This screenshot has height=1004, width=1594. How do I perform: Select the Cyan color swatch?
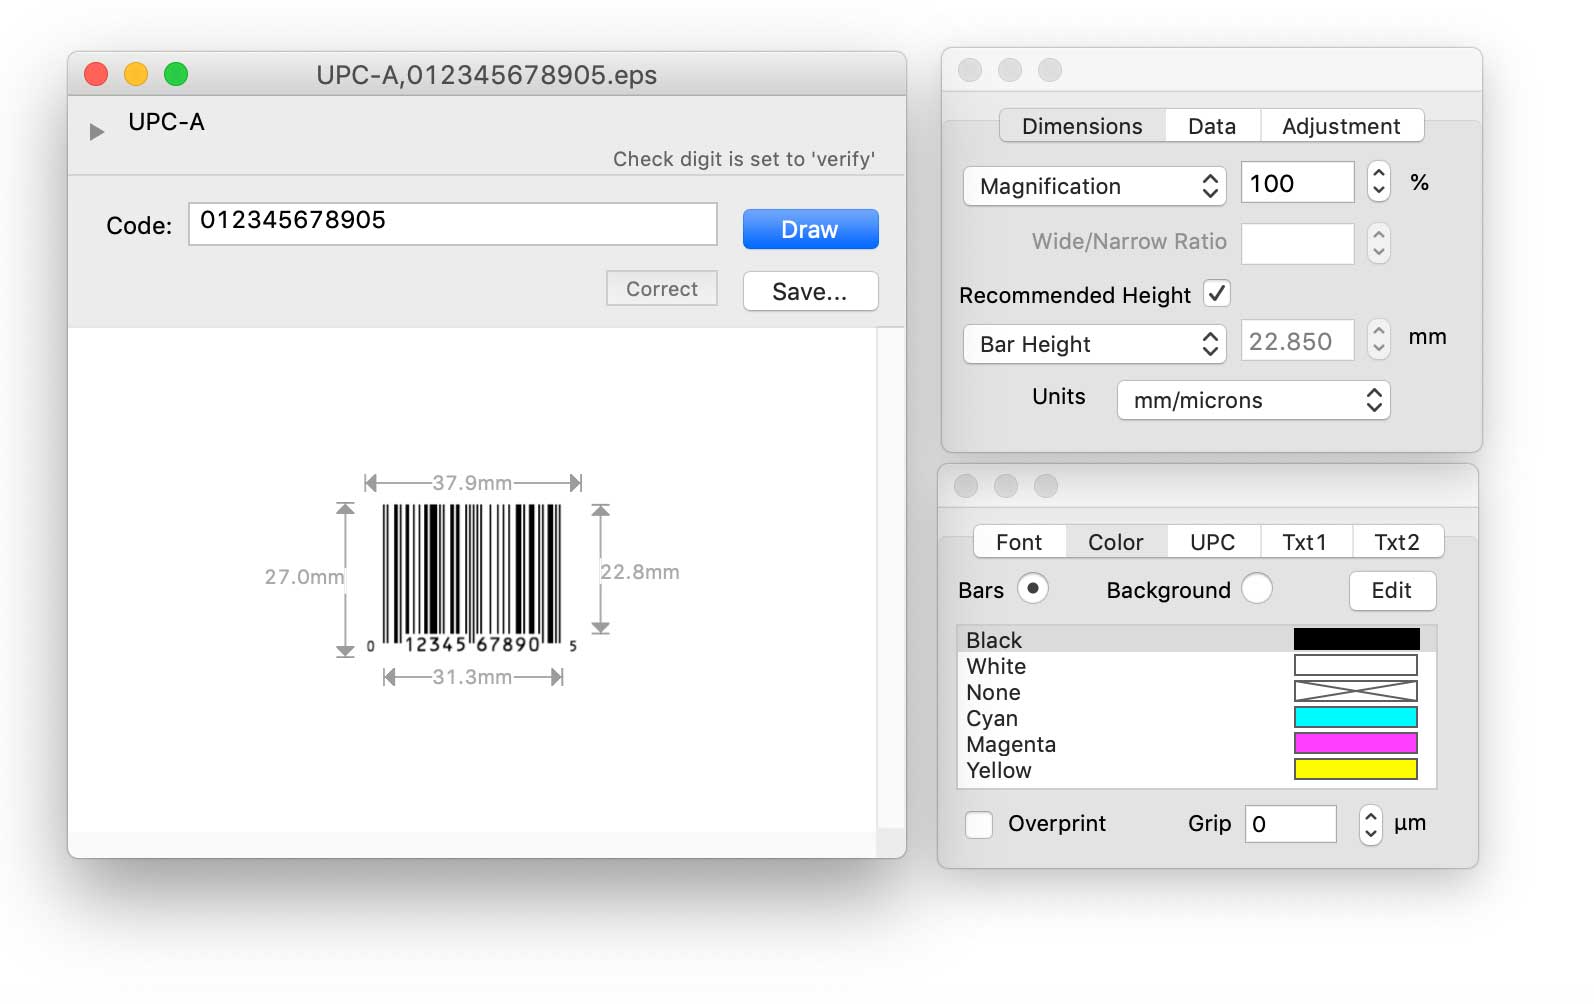(x=1355, y=717)
